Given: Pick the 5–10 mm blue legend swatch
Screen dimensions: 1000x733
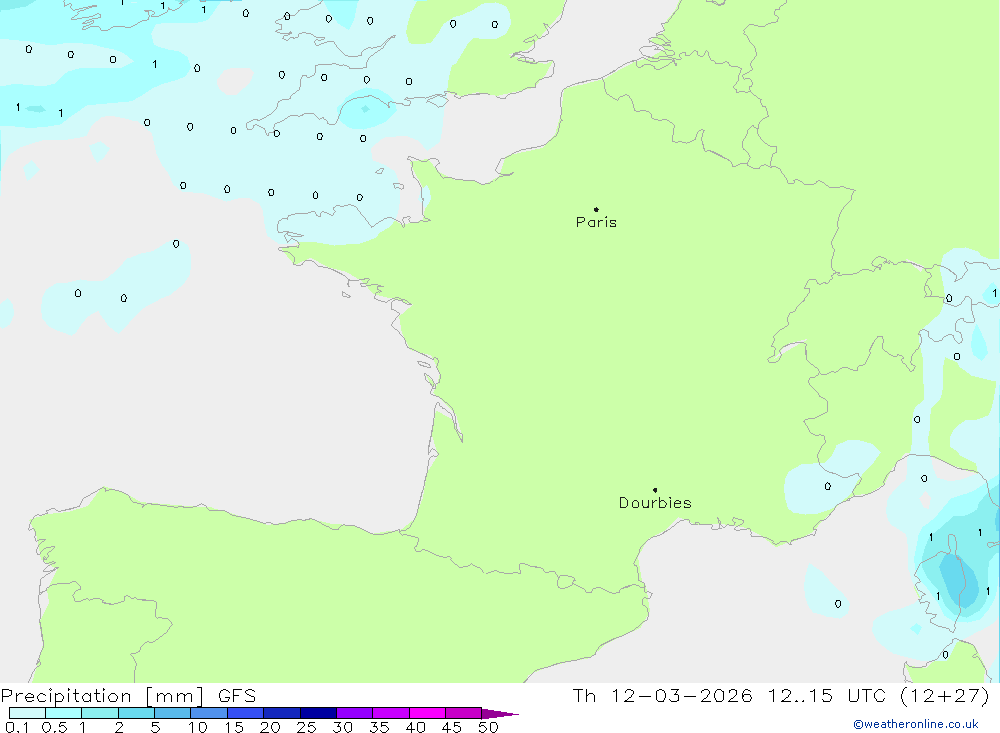Looking at the screenshot, I should (x=173, y=713).
